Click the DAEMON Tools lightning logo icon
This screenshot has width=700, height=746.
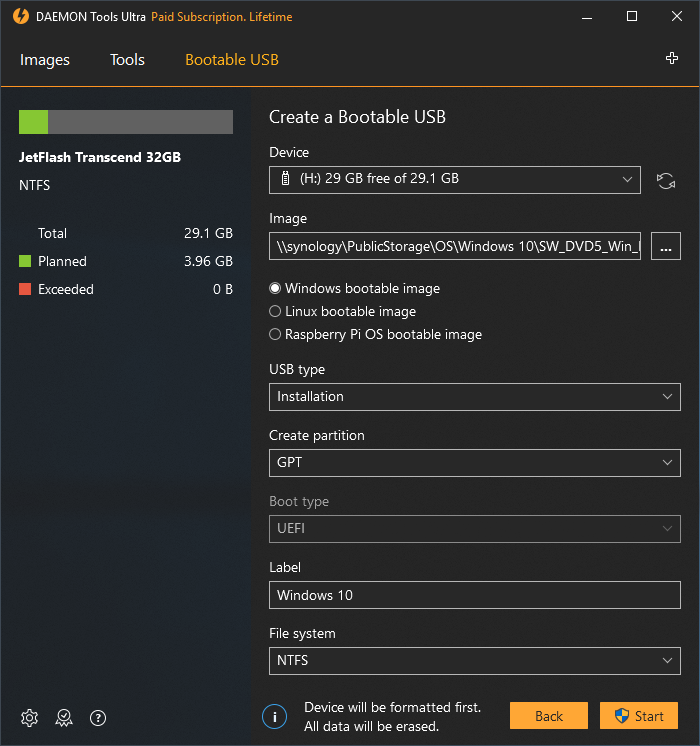(21, 16)
